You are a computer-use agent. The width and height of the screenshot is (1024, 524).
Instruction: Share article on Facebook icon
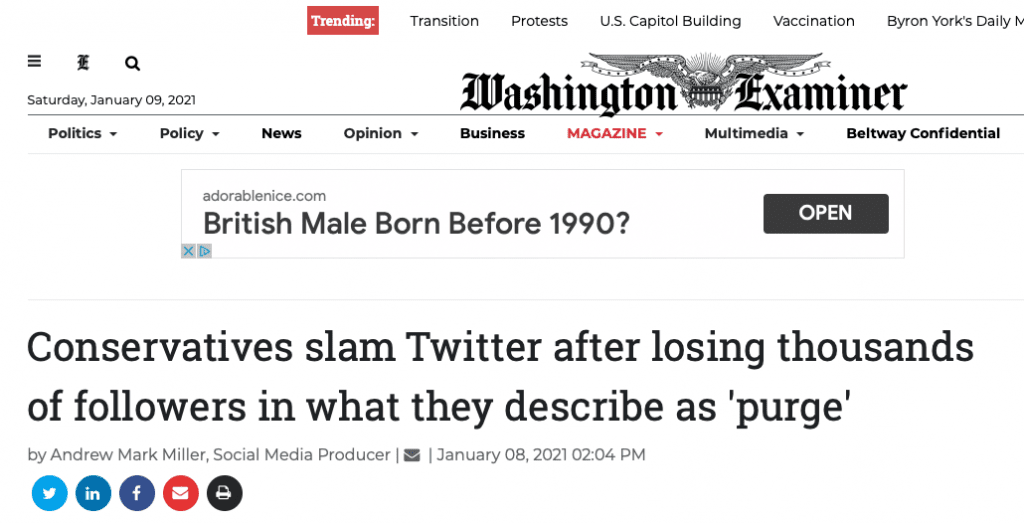coord(137,493)
